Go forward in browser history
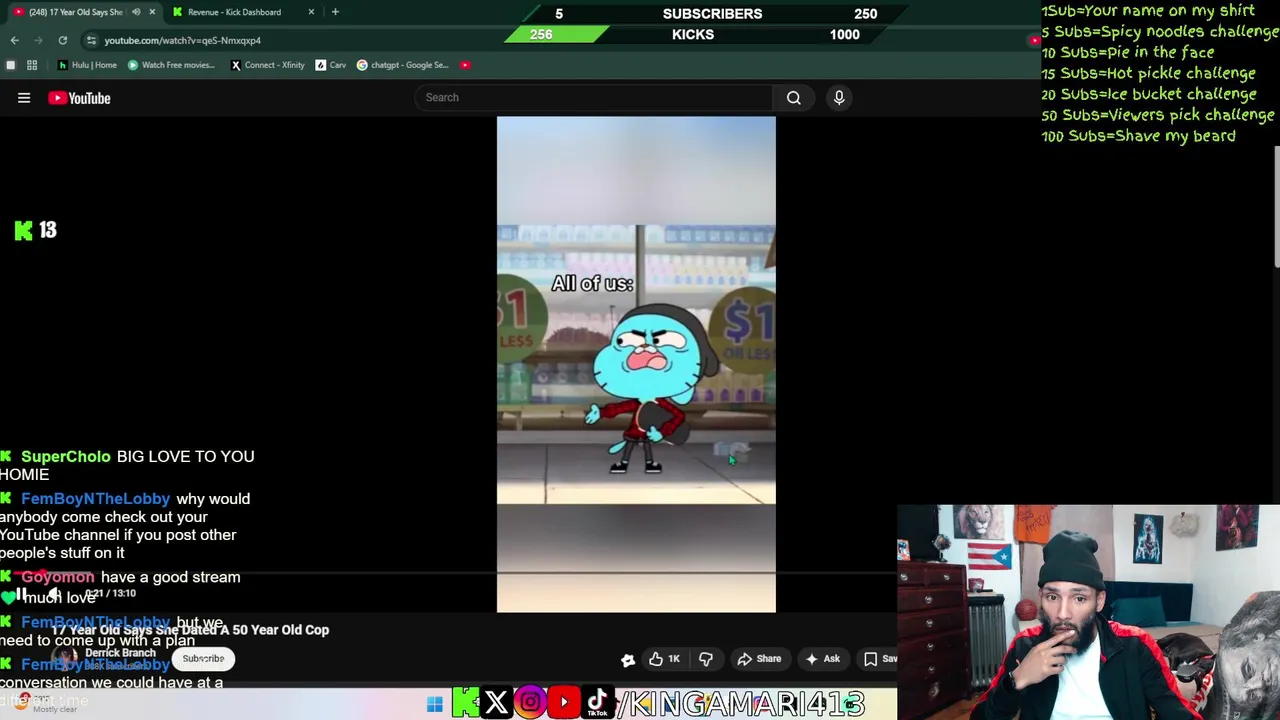This screenshot has width=1280, height=720. pyautogui.click(x=38, y=40)
